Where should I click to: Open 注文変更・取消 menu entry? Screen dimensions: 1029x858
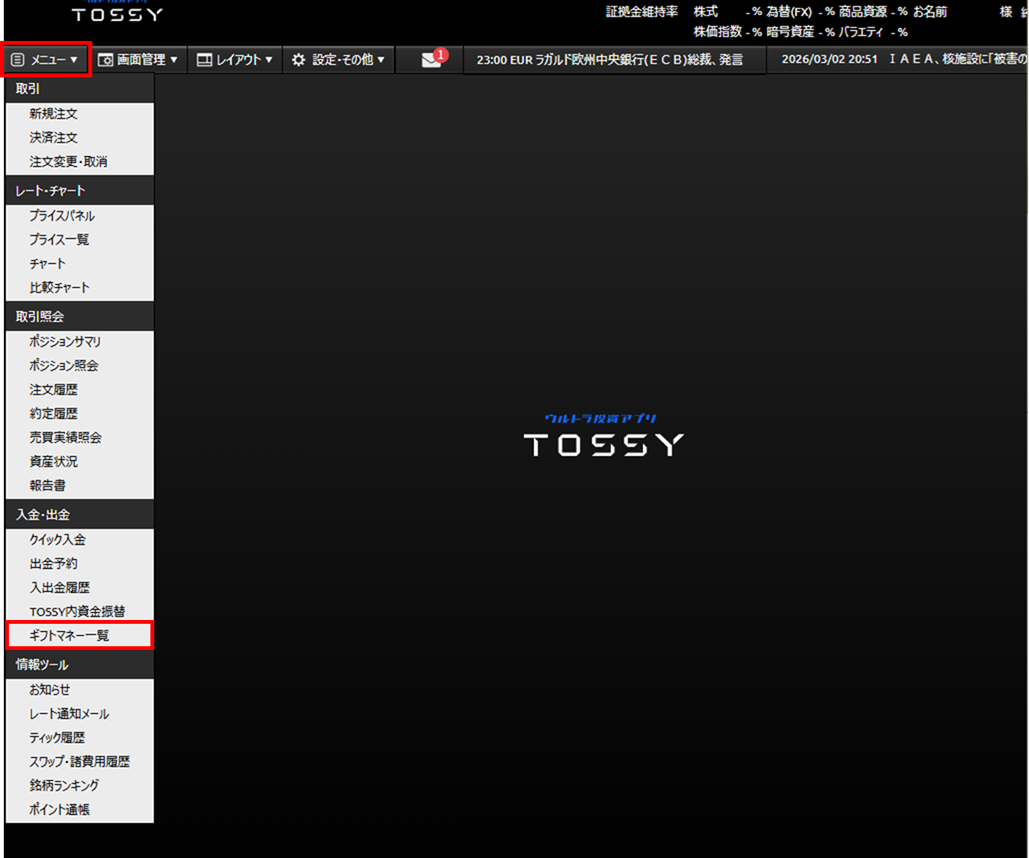68,162
